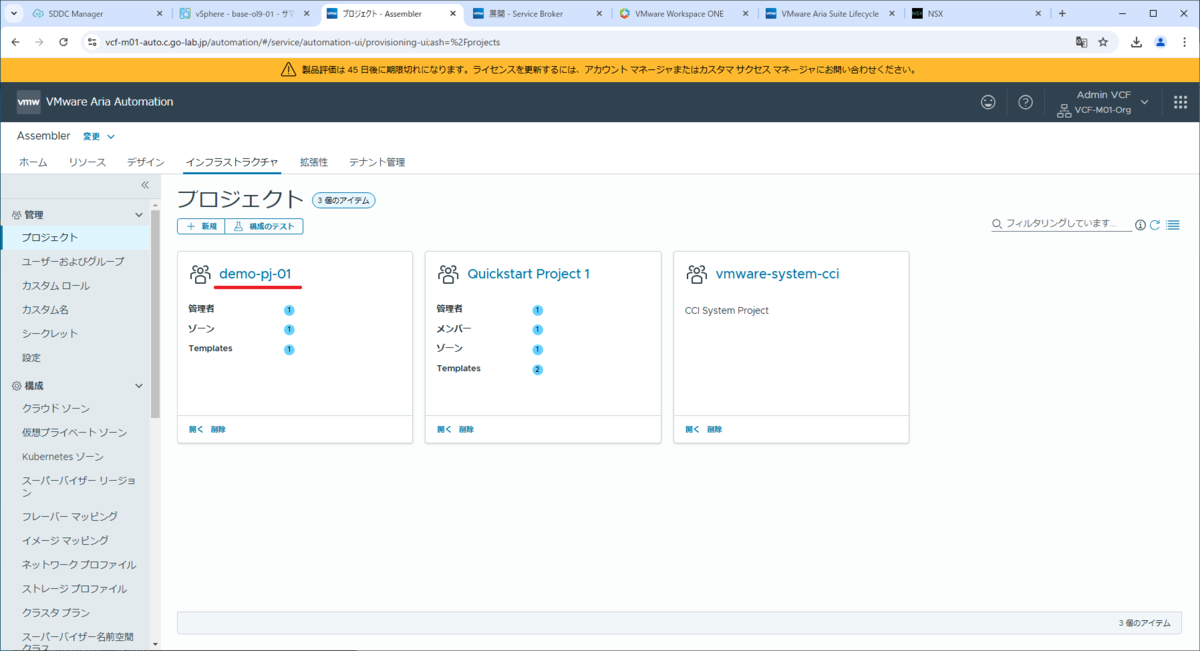The height and width of the screenshot is (651, 1200).
Task: Click the organization hierarchy icon
Action: point(1064,110)
